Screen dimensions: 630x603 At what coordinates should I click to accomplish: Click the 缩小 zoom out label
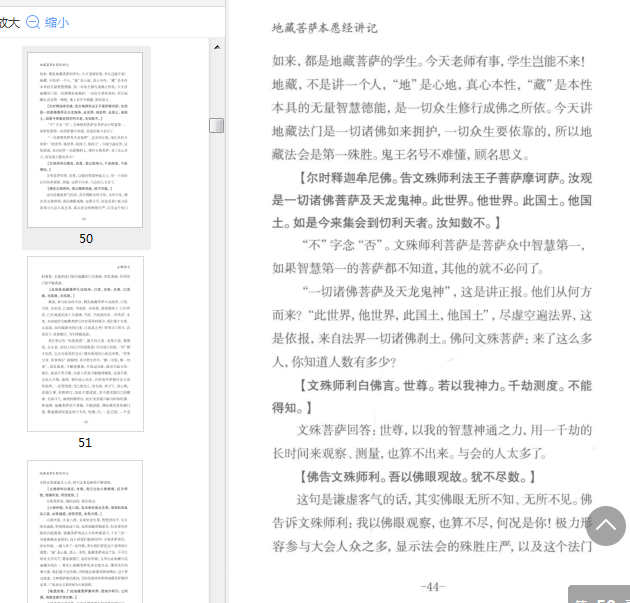(57, 22)
